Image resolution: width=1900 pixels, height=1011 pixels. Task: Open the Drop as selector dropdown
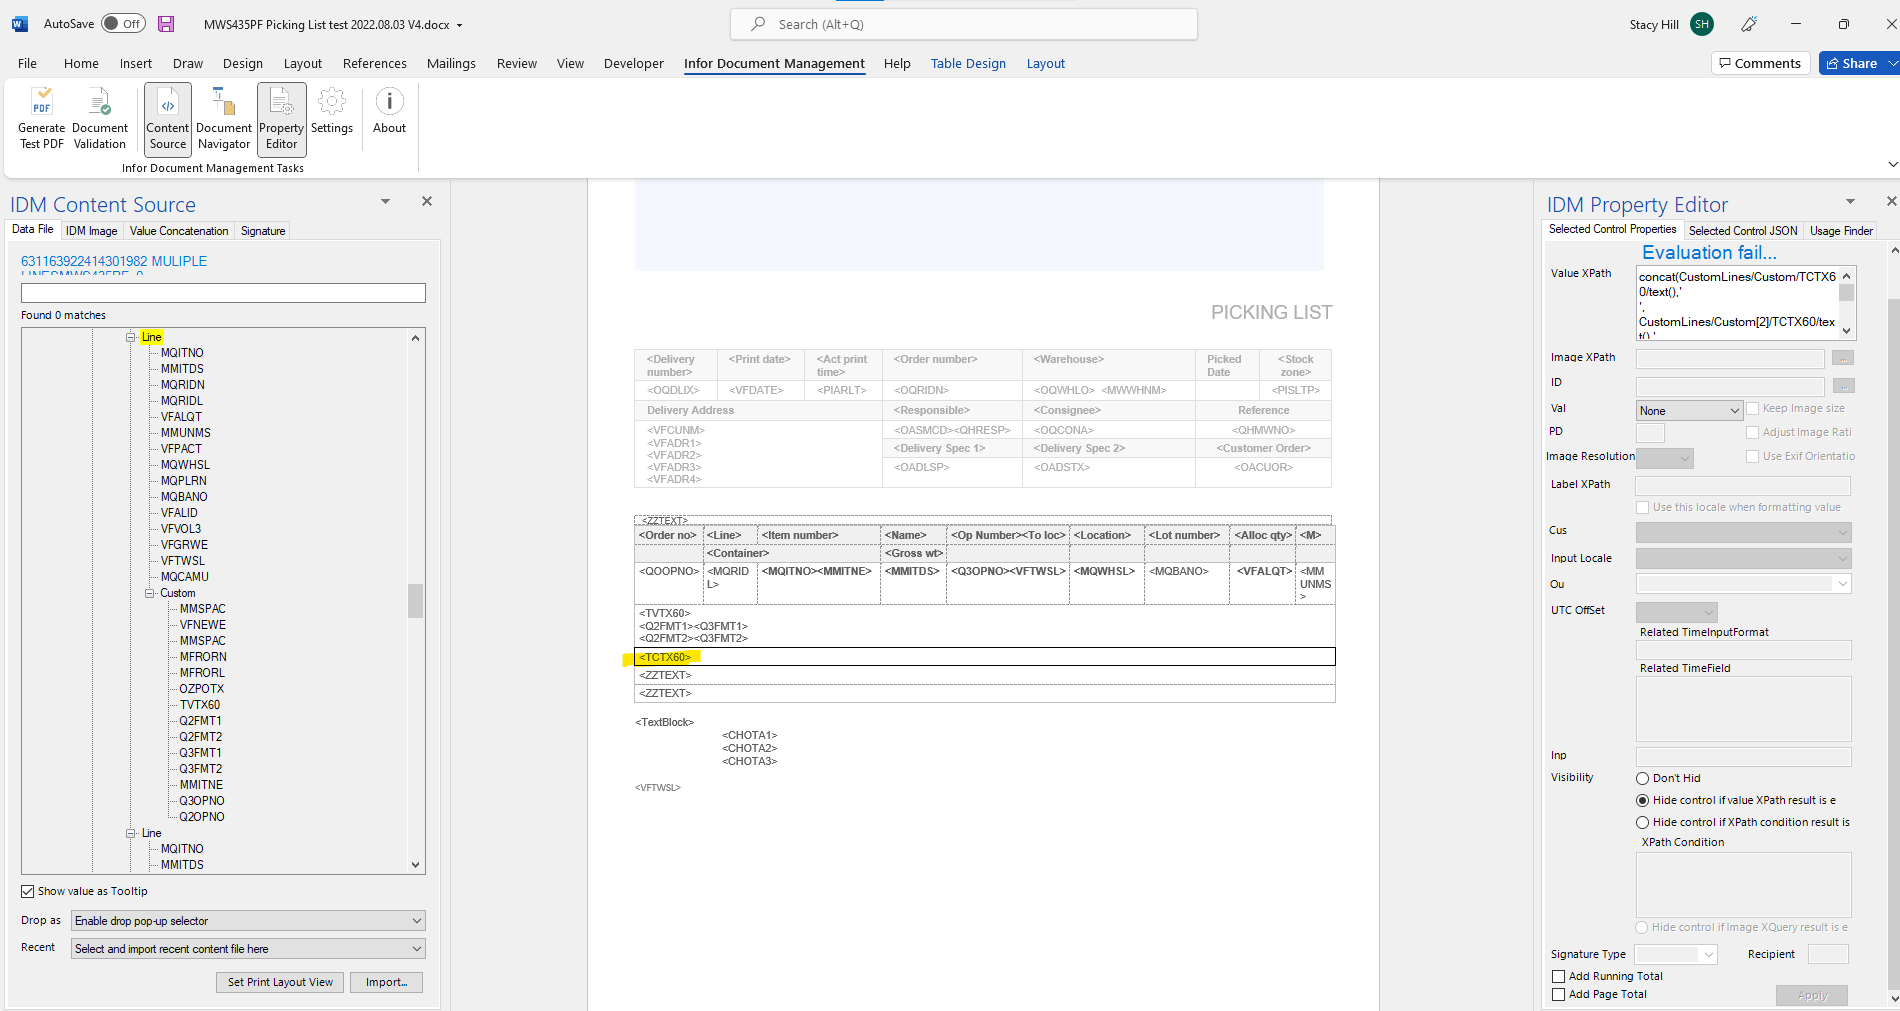248,921
